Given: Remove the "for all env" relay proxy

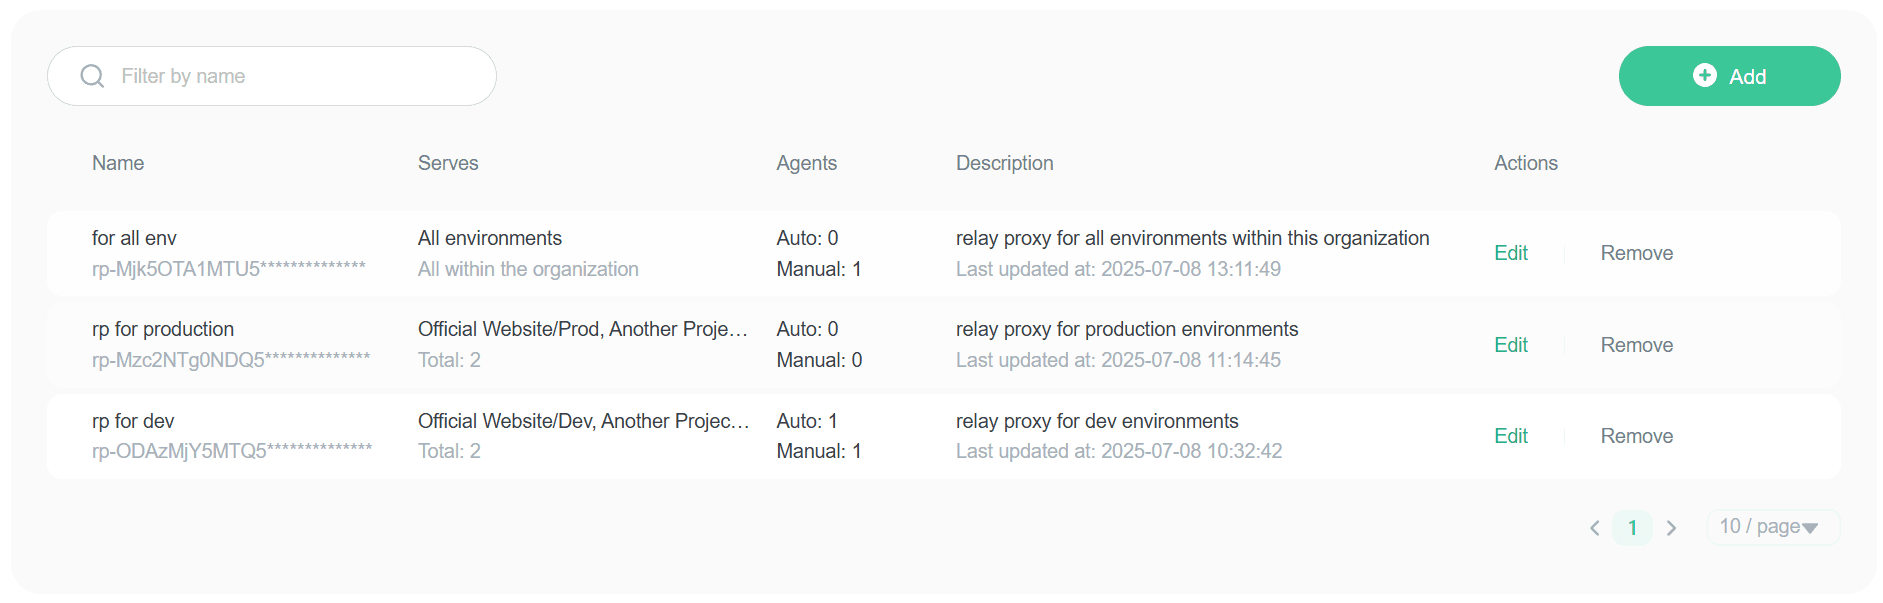Looking at the screenshot, I should 1636,253.
